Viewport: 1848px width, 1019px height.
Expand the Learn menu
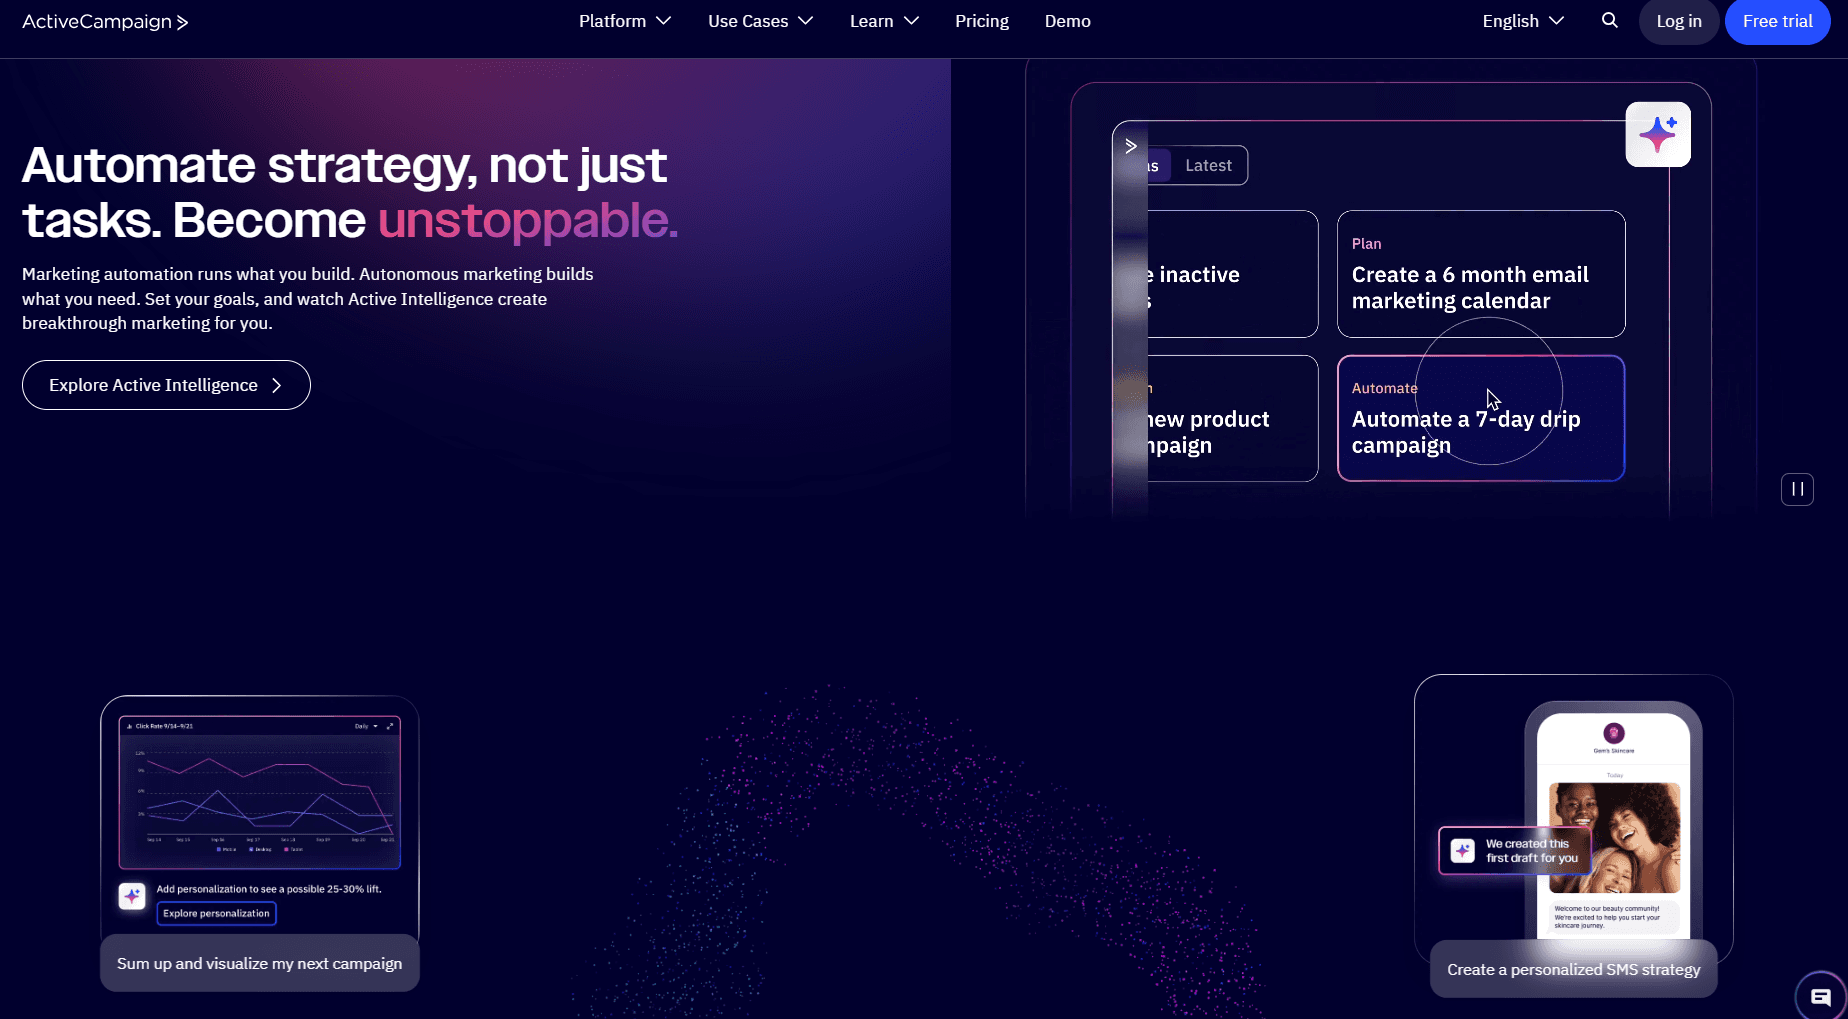(884, 21)
